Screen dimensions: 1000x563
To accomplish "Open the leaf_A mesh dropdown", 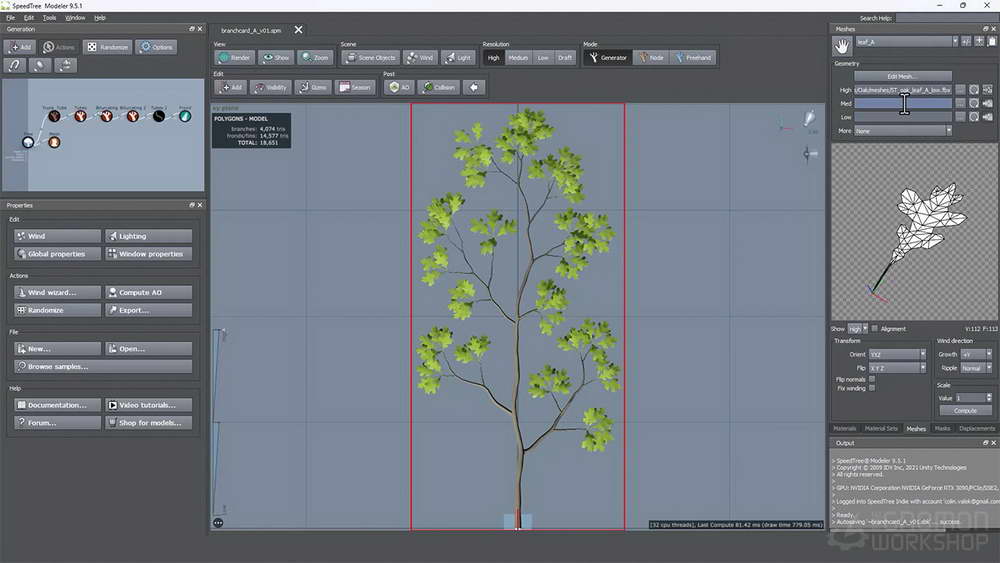I will click(x=906, y=41).
